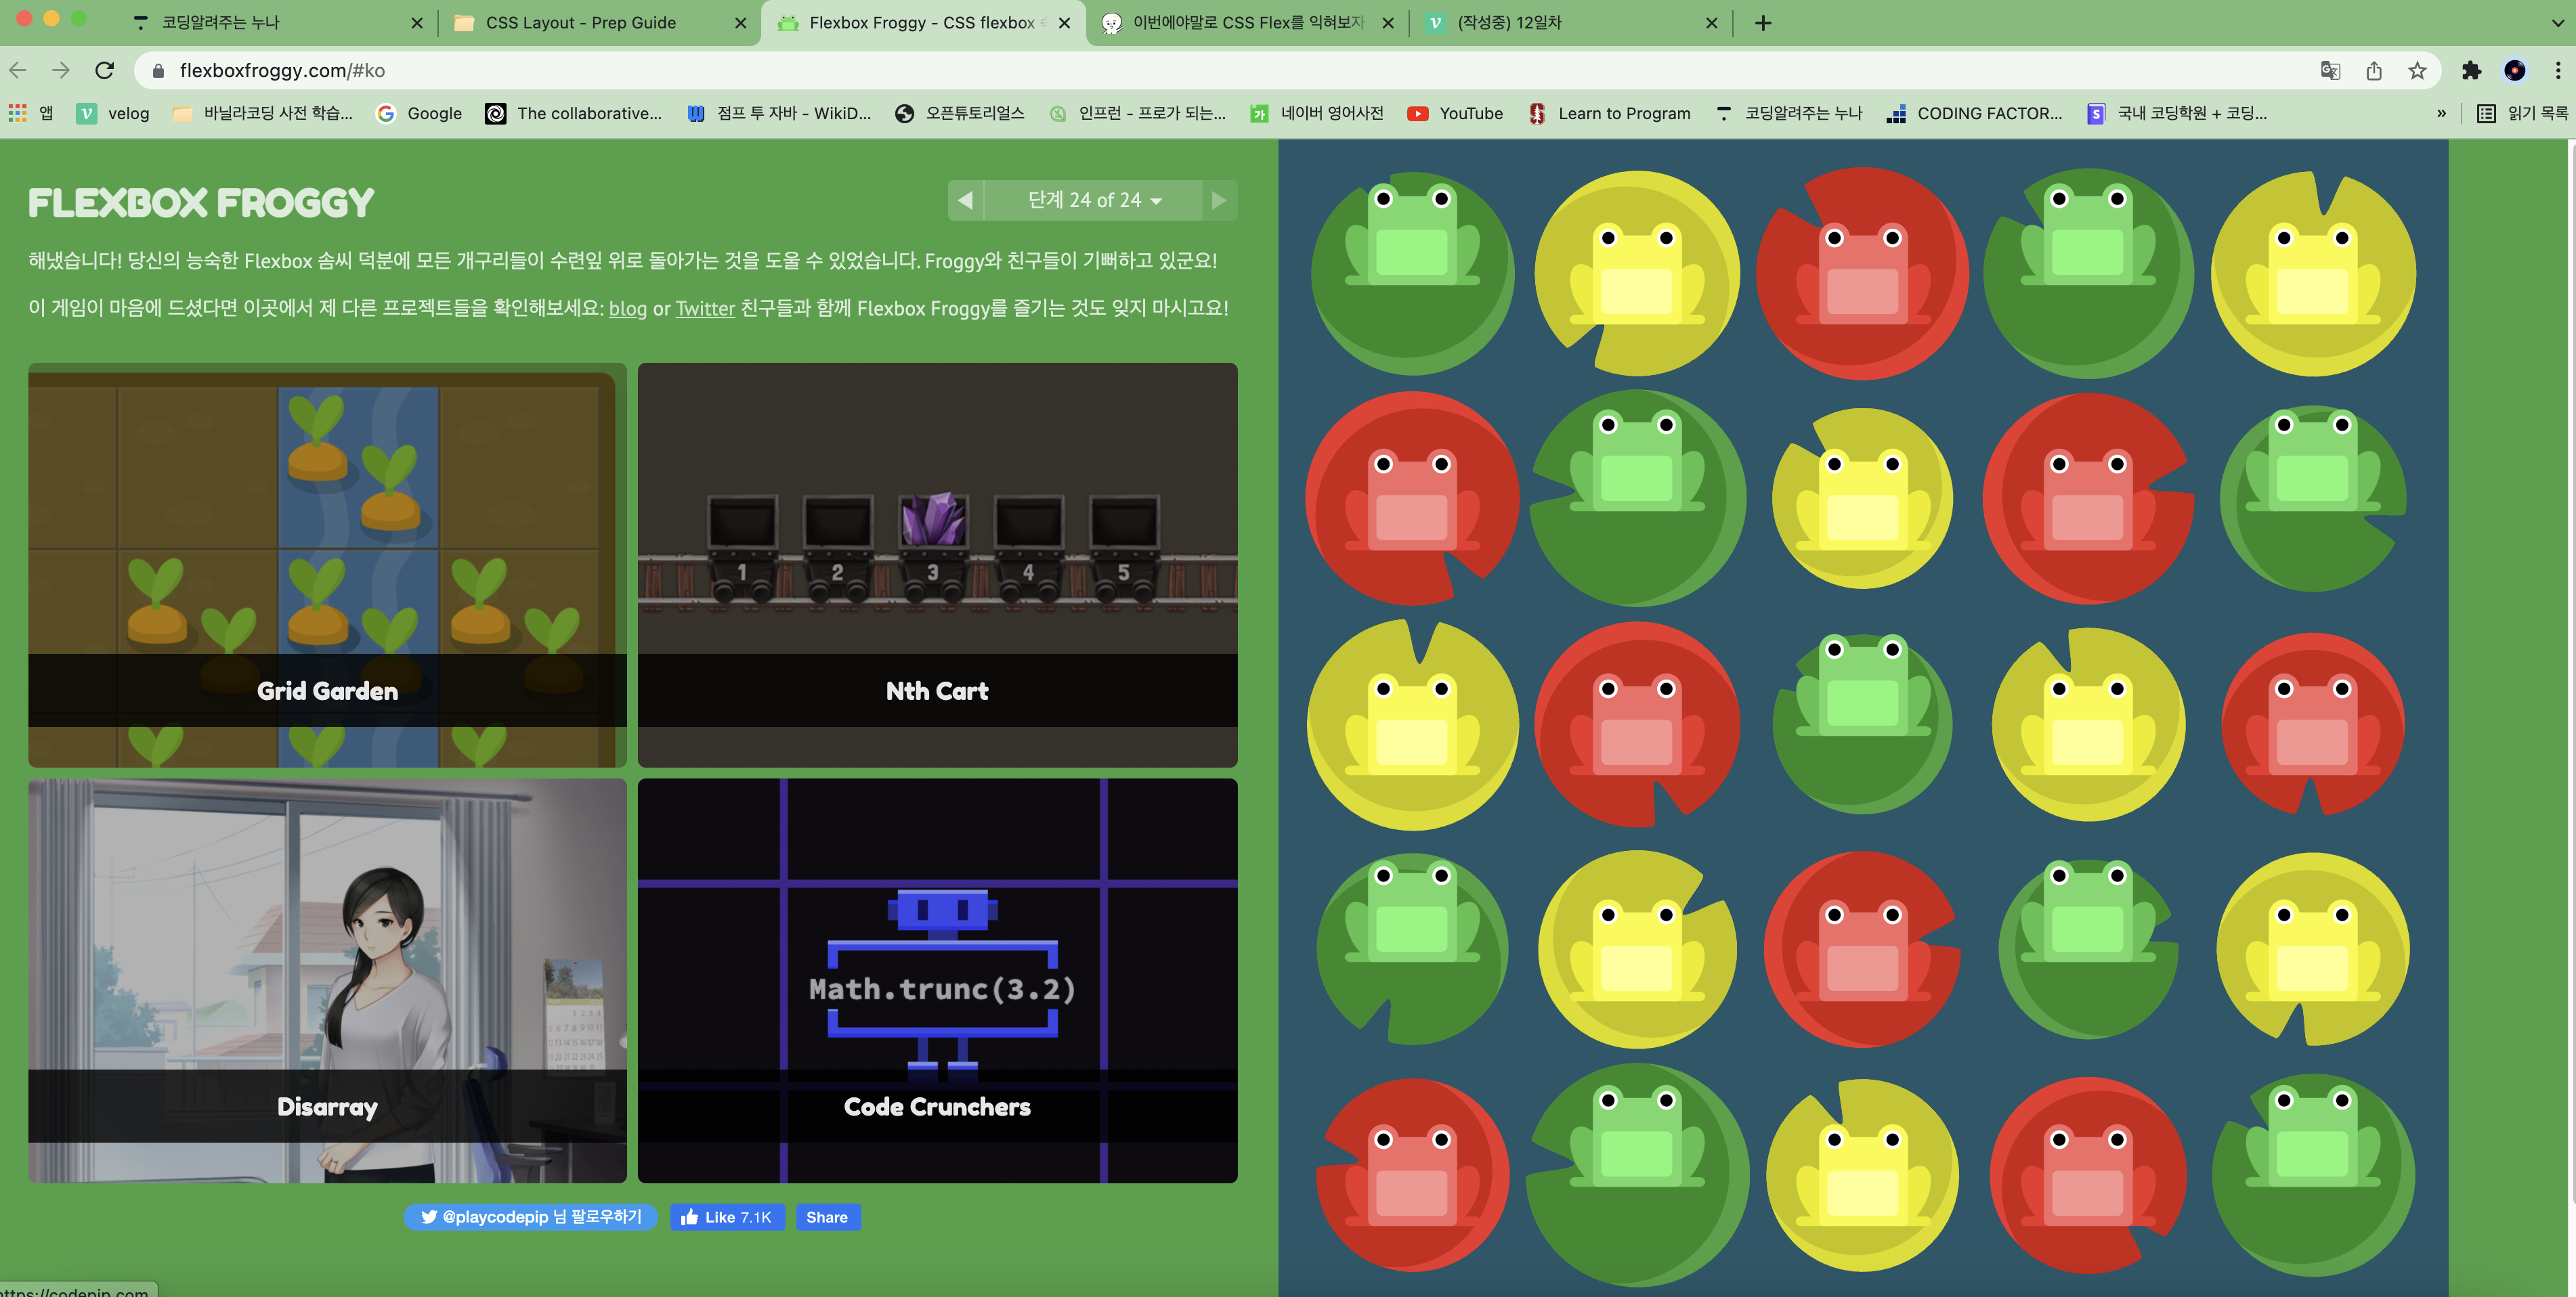Open the 코딩알려주는 누나 bookmark in bookmarks bar
Viewport: 2576px width, 1297px height.
pos(1788,113)
